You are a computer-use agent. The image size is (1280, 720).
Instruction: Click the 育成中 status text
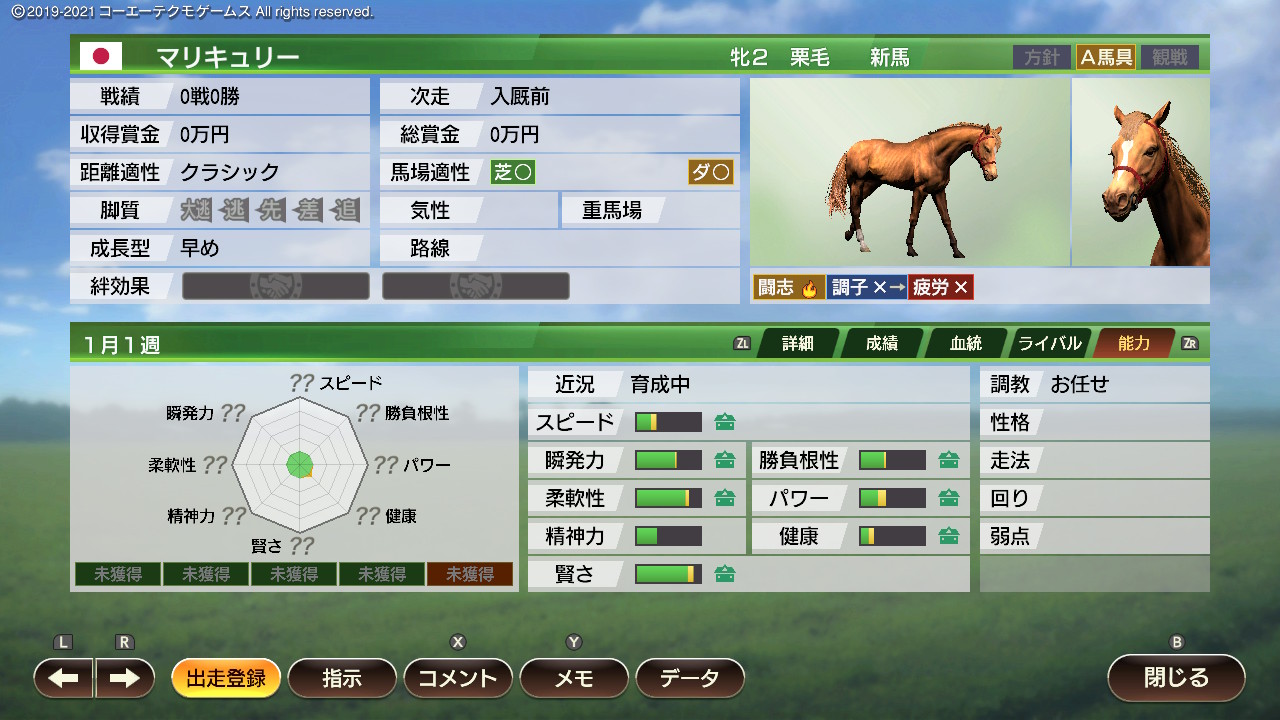coord(660,384)
